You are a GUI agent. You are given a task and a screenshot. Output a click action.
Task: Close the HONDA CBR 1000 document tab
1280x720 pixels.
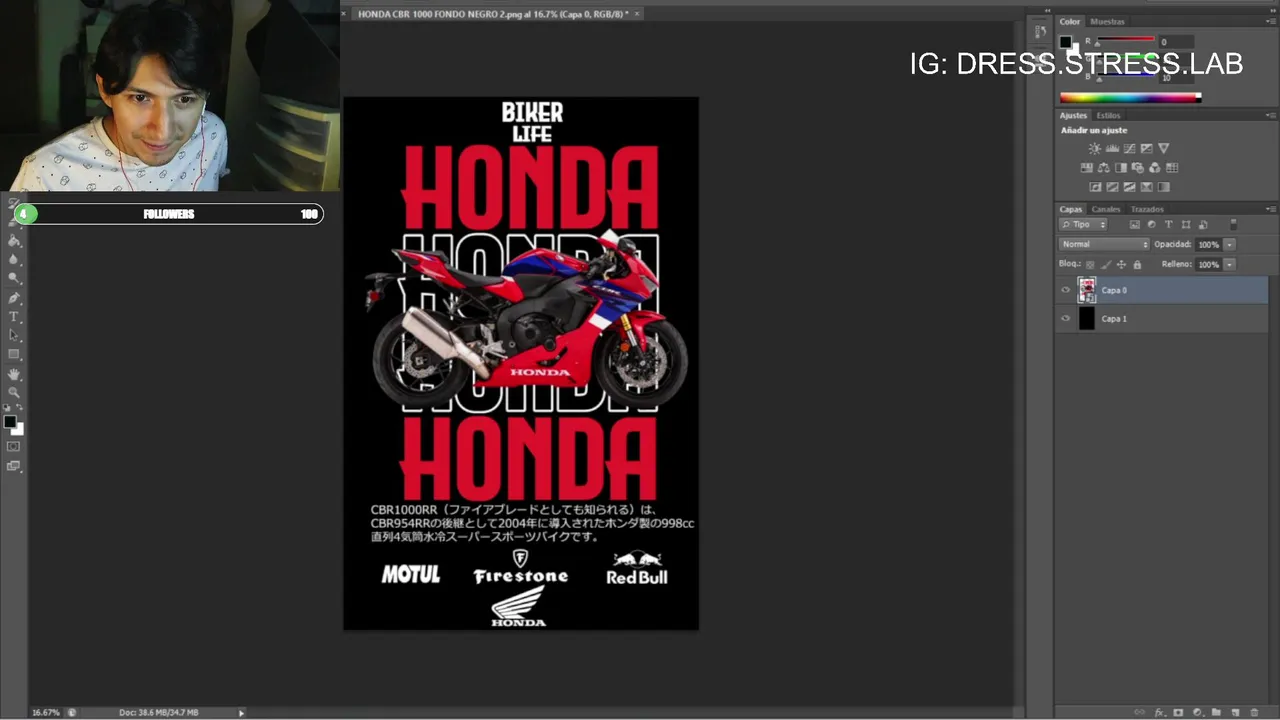pyautogui.click(x=637, y=14)
